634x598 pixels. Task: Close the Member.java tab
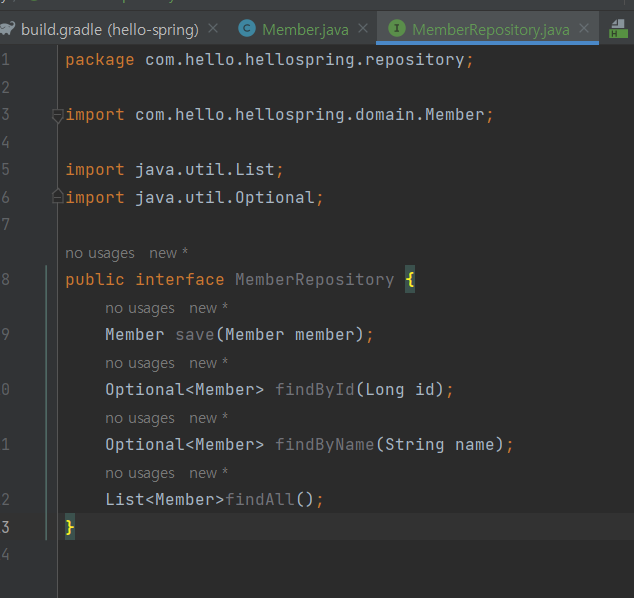tap(363, 29)
